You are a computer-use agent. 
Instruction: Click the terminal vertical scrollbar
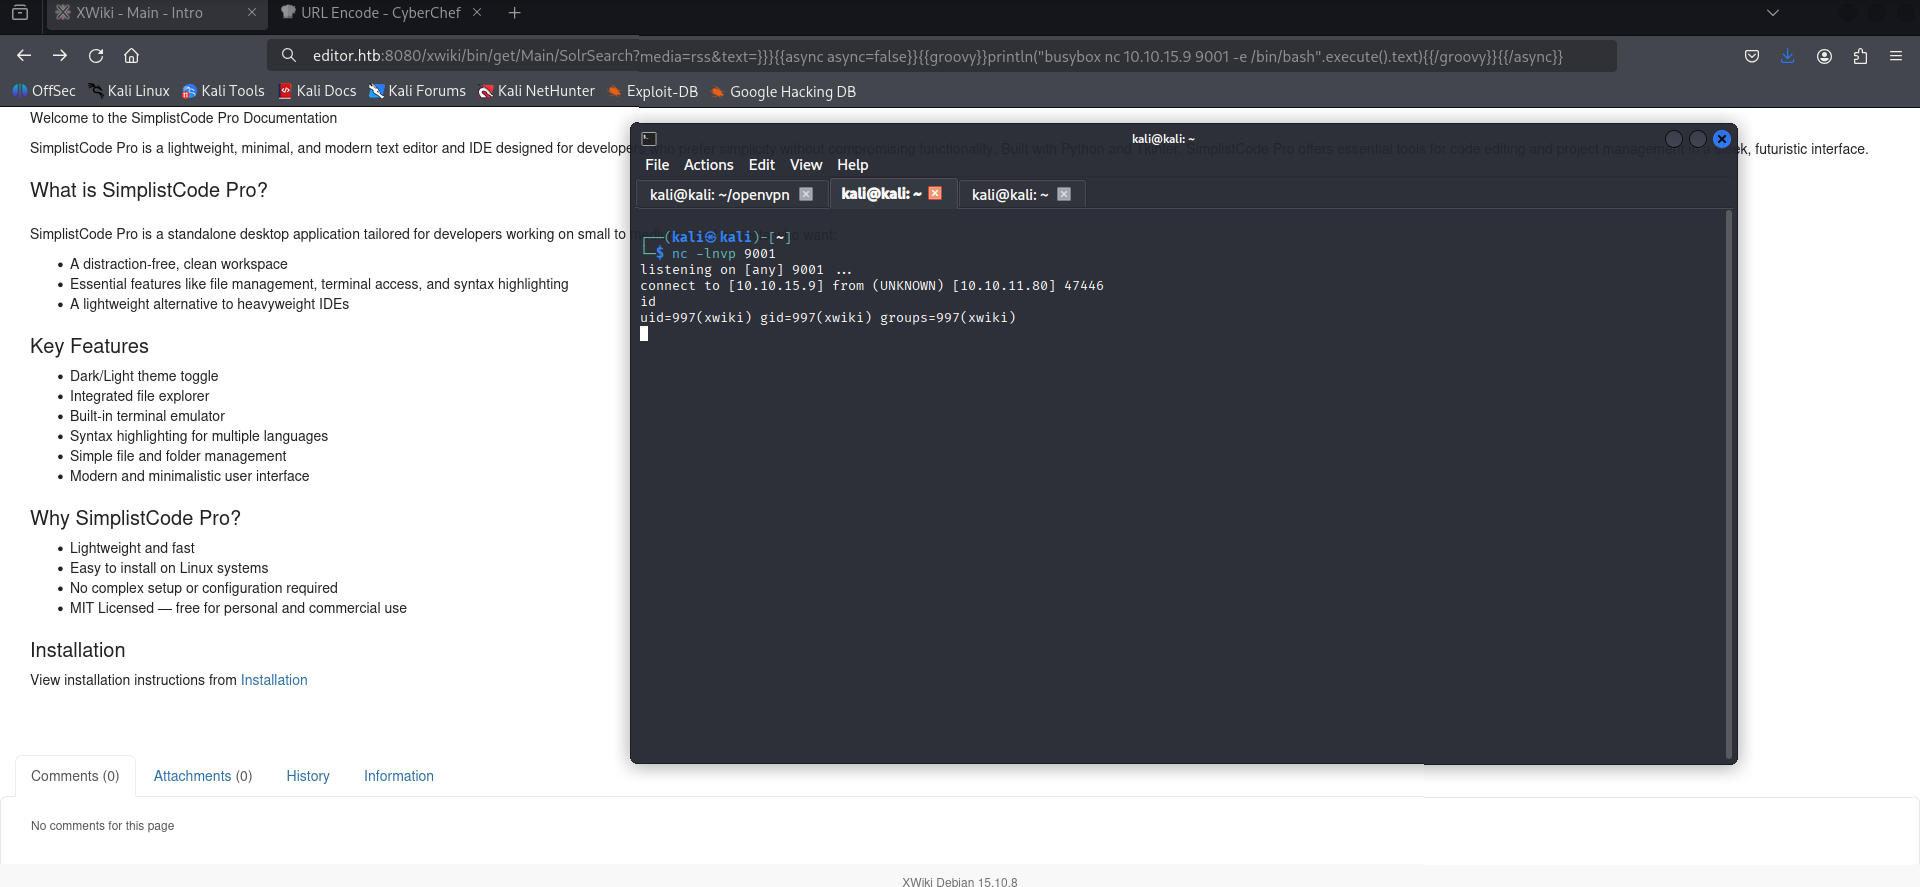(1728, 484)
